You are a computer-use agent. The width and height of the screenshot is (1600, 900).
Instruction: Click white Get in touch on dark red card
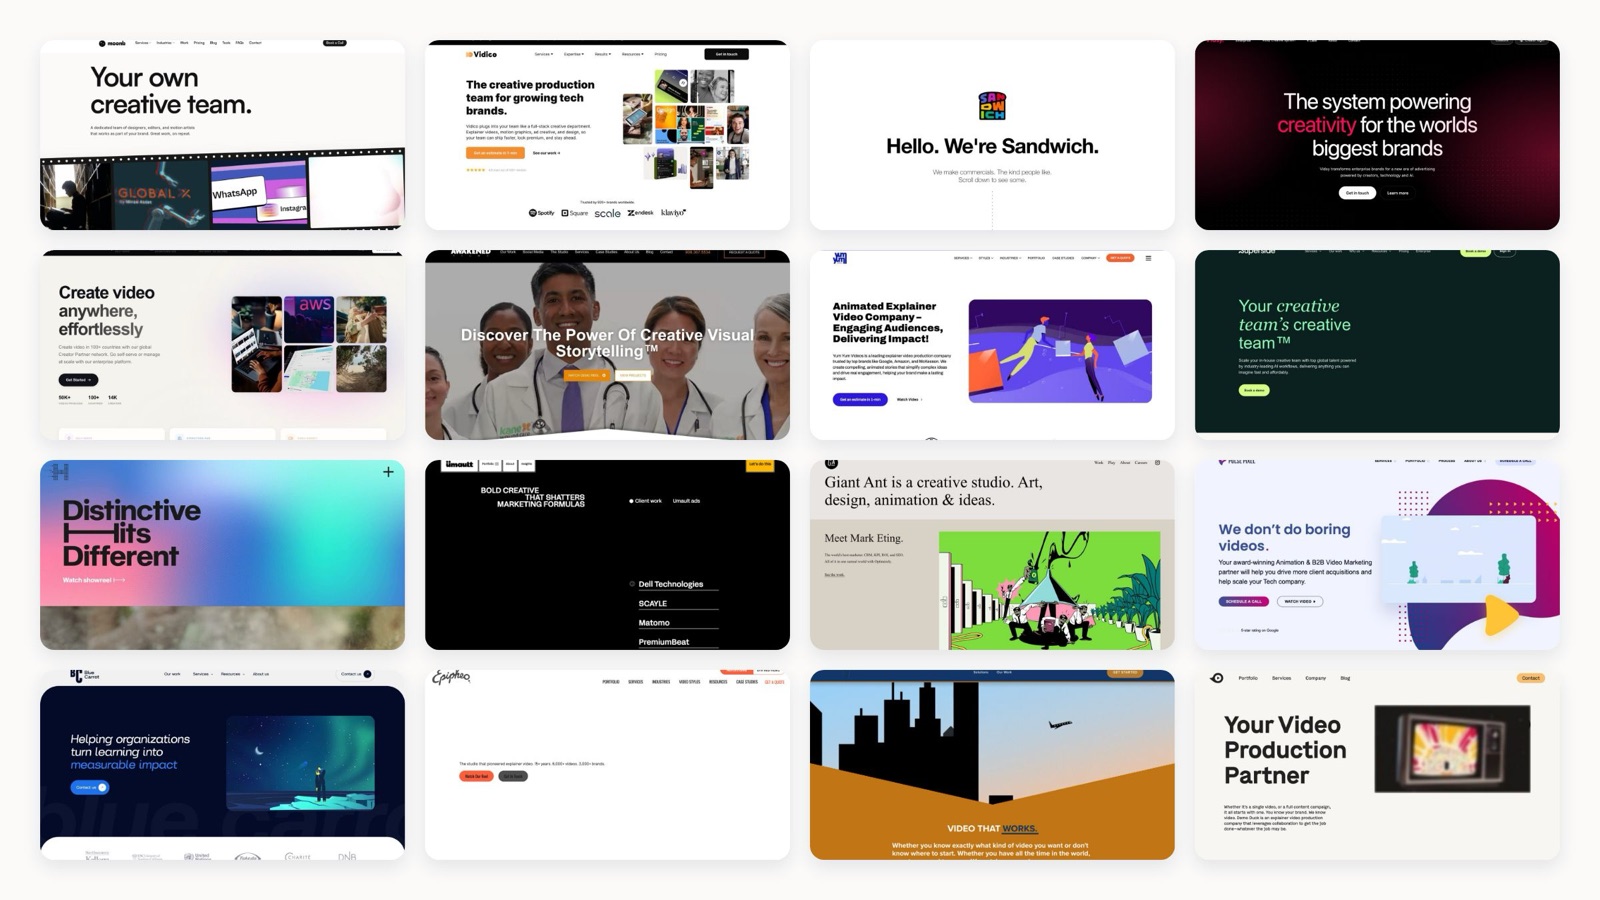pos(1357,193)
